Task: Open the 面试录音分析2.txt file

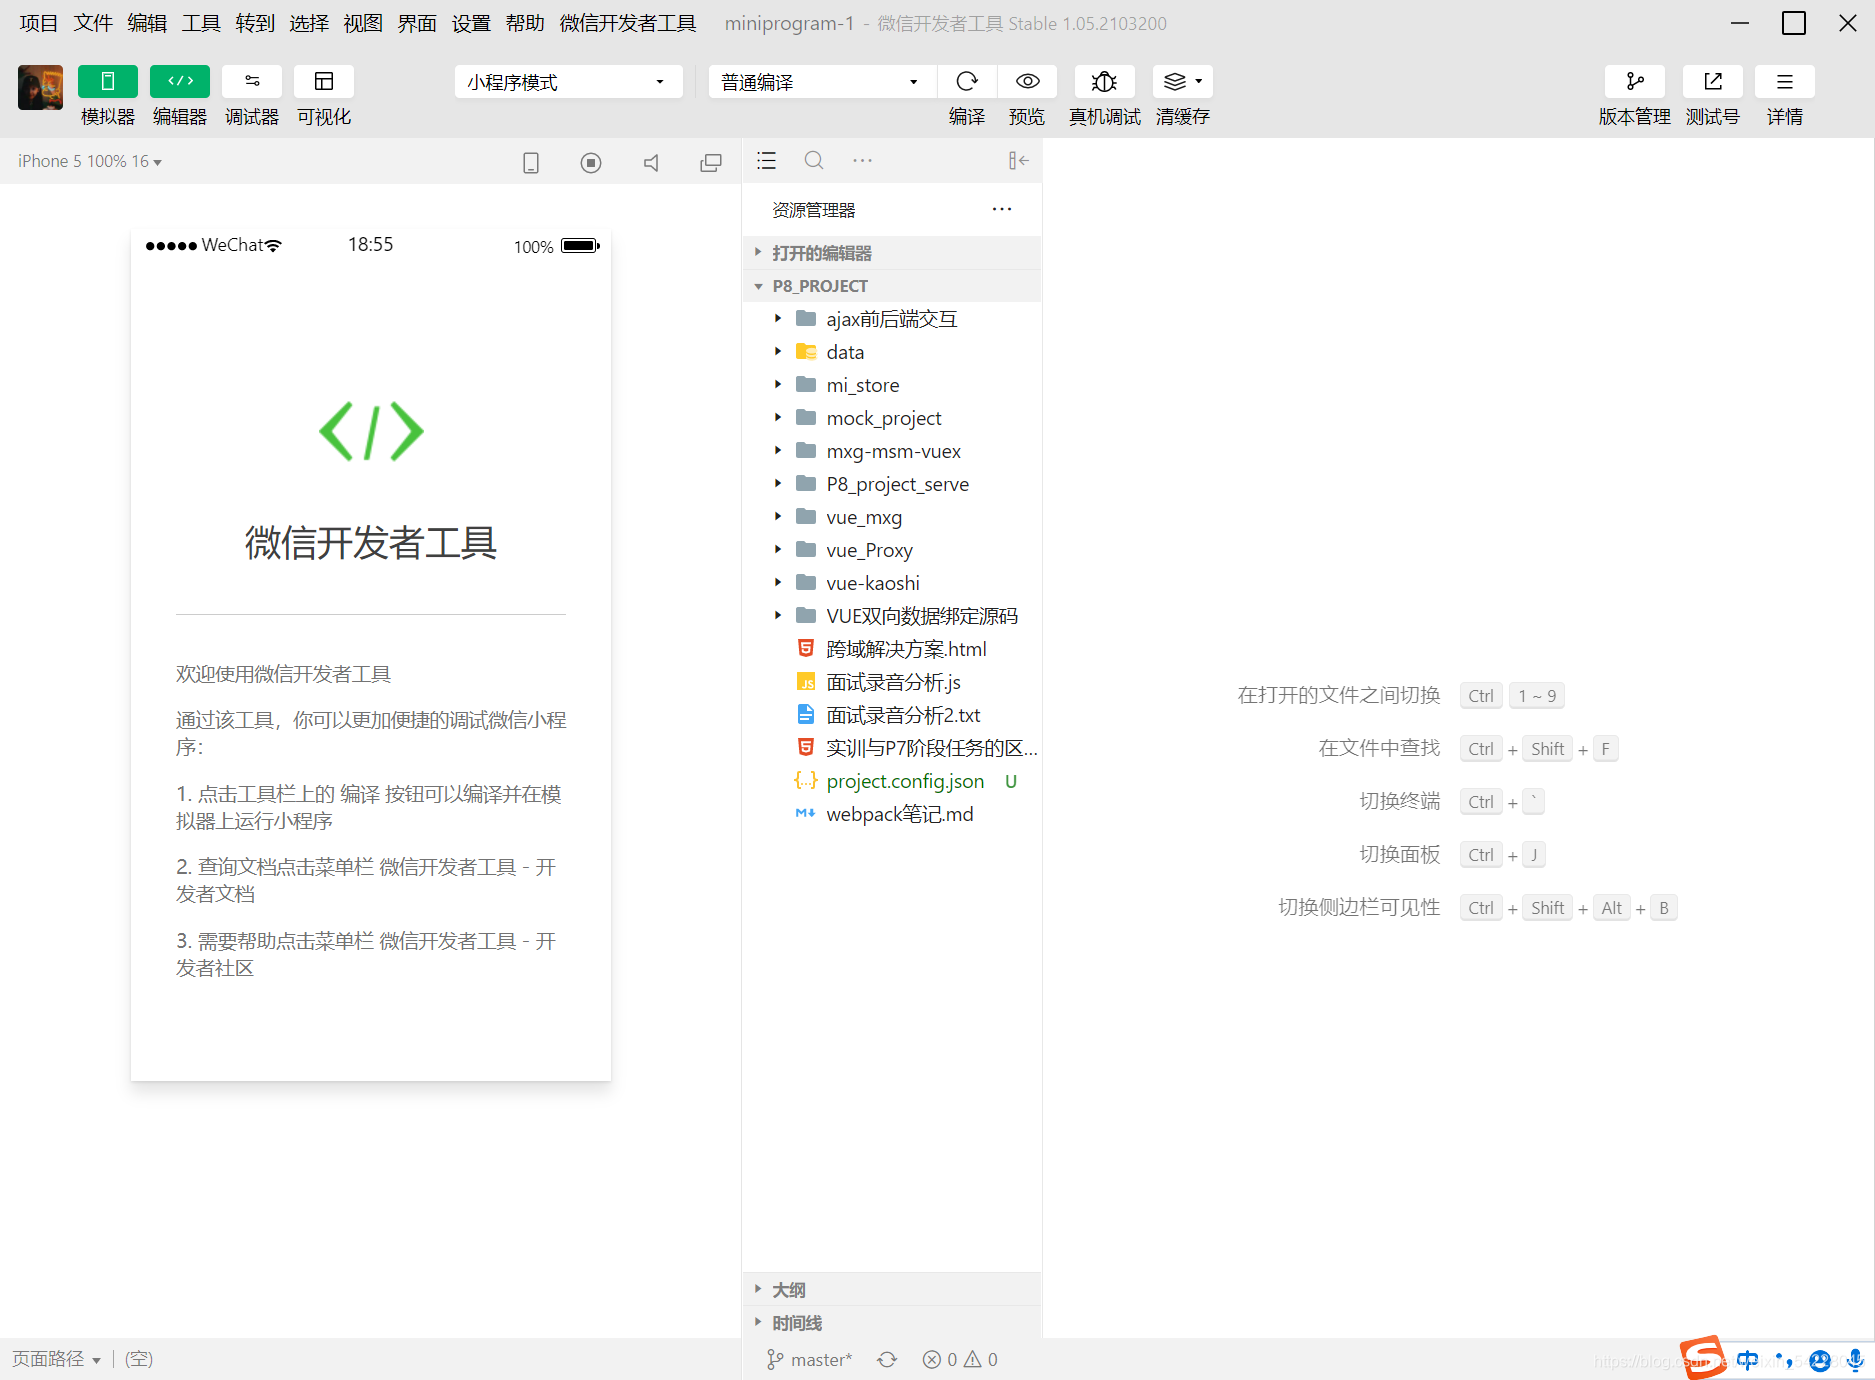Action: click(x=892, y=715)
